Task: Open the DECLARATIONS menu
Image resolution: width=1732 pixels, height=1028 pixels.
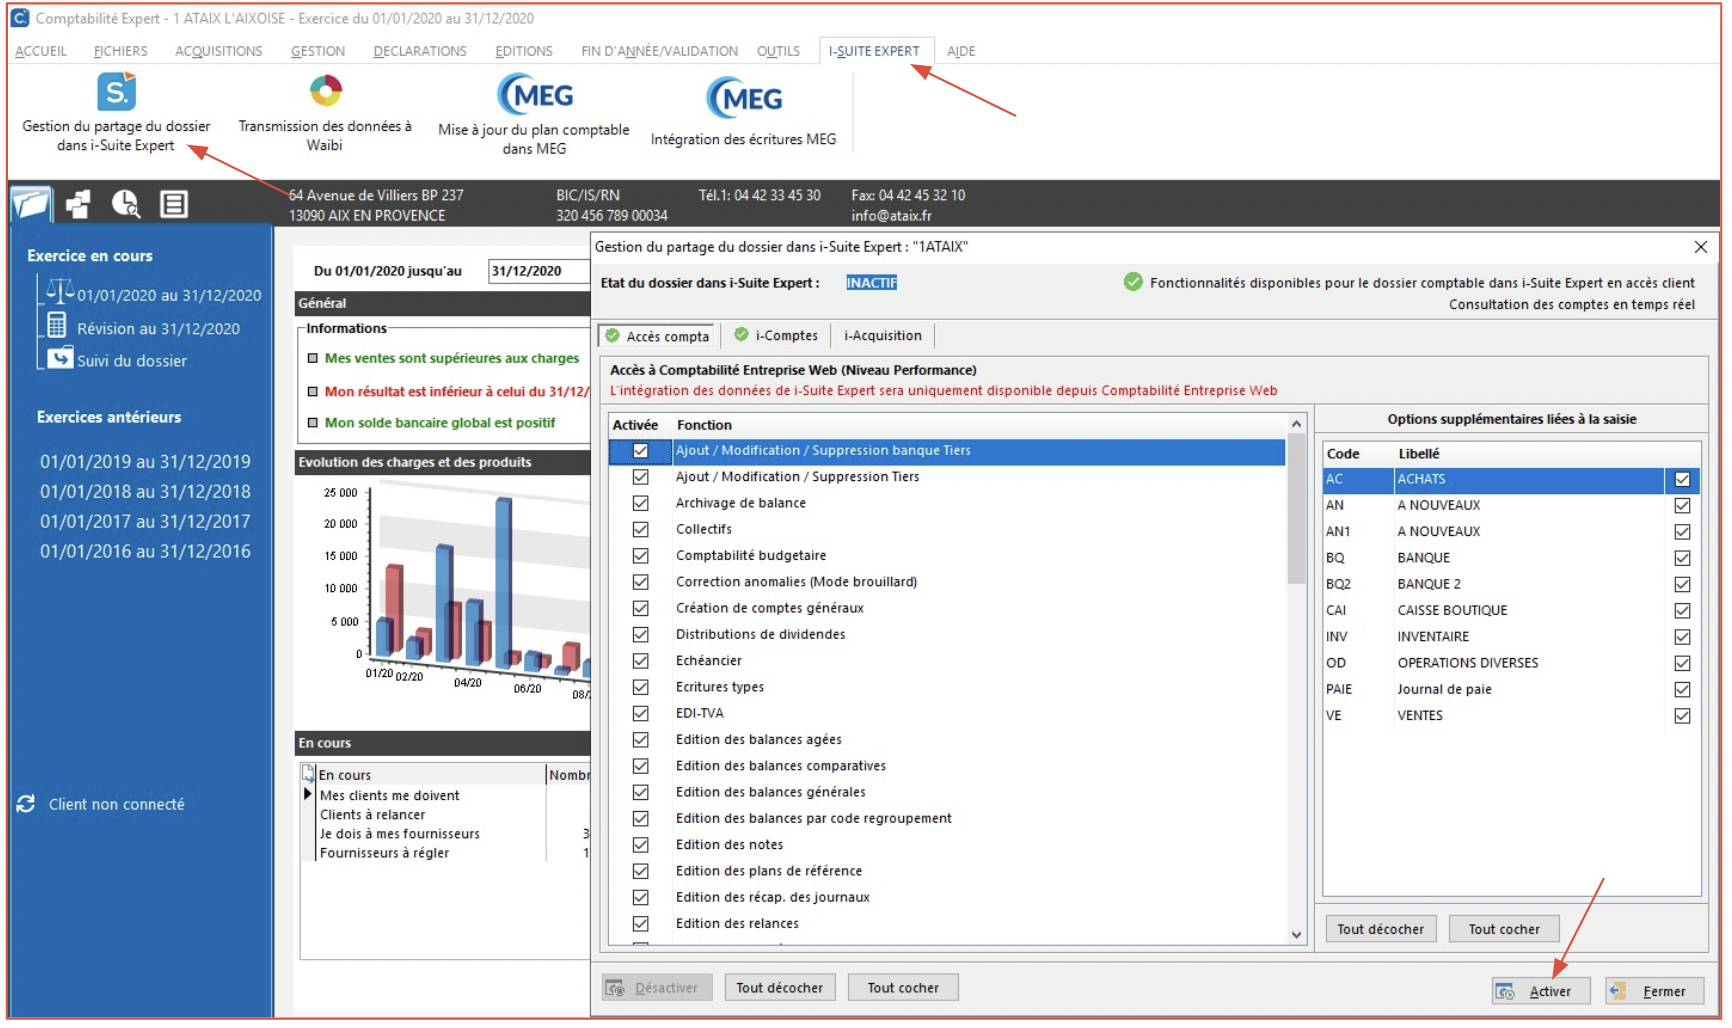Action: tap(420, 51)
